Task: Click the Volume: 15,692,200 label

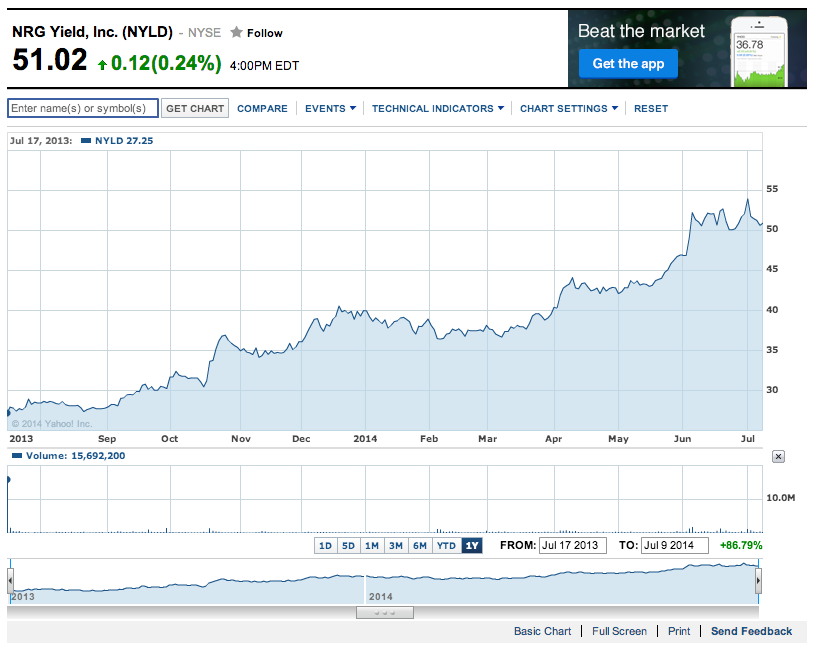Action: click(75, 456)
